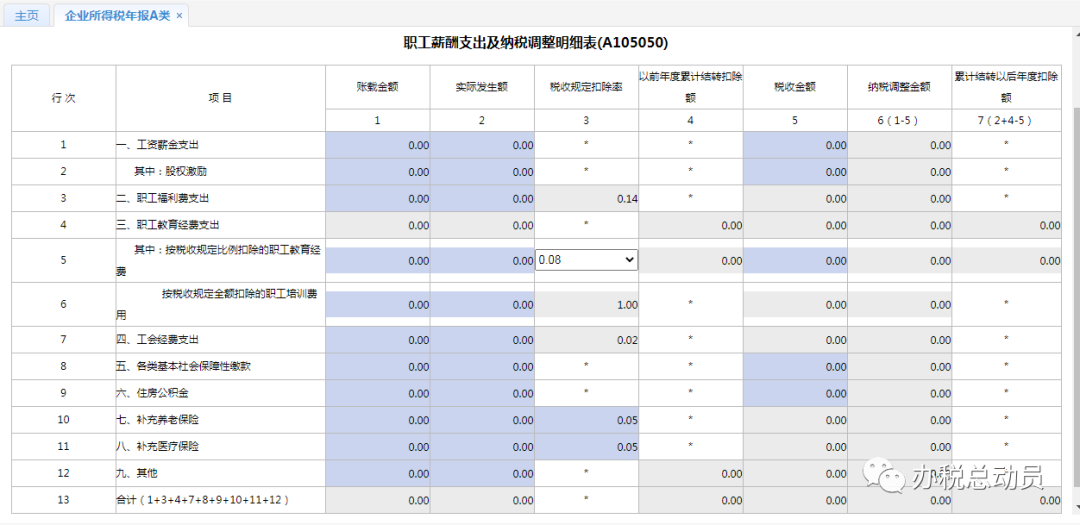This screenshot has width=1080, height=525.
Task: Click 实际发生额 field for 工资薪金支出
Action: coord(482,145)
